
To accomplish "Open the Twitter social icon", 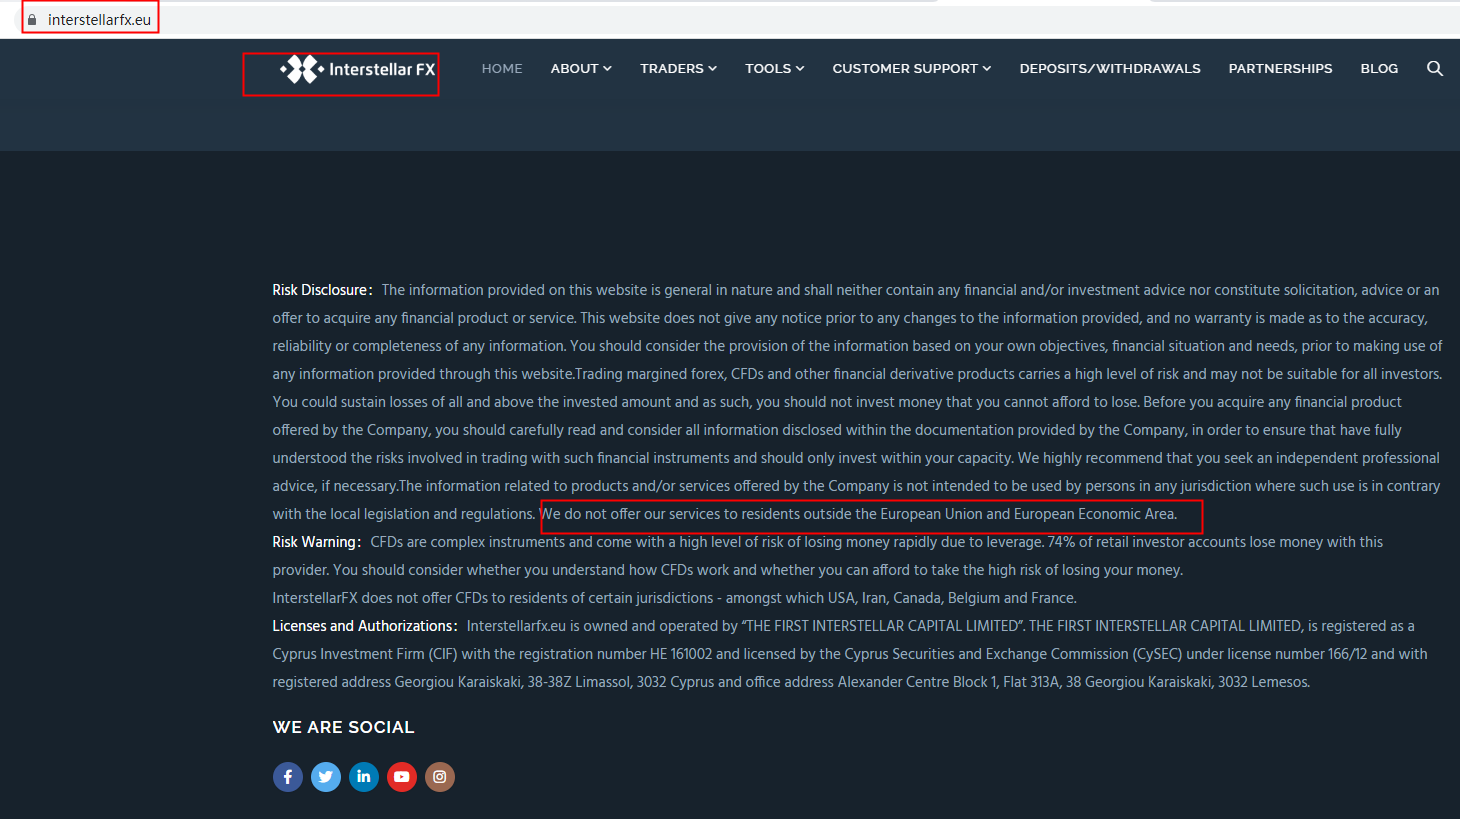I will 326,777.
